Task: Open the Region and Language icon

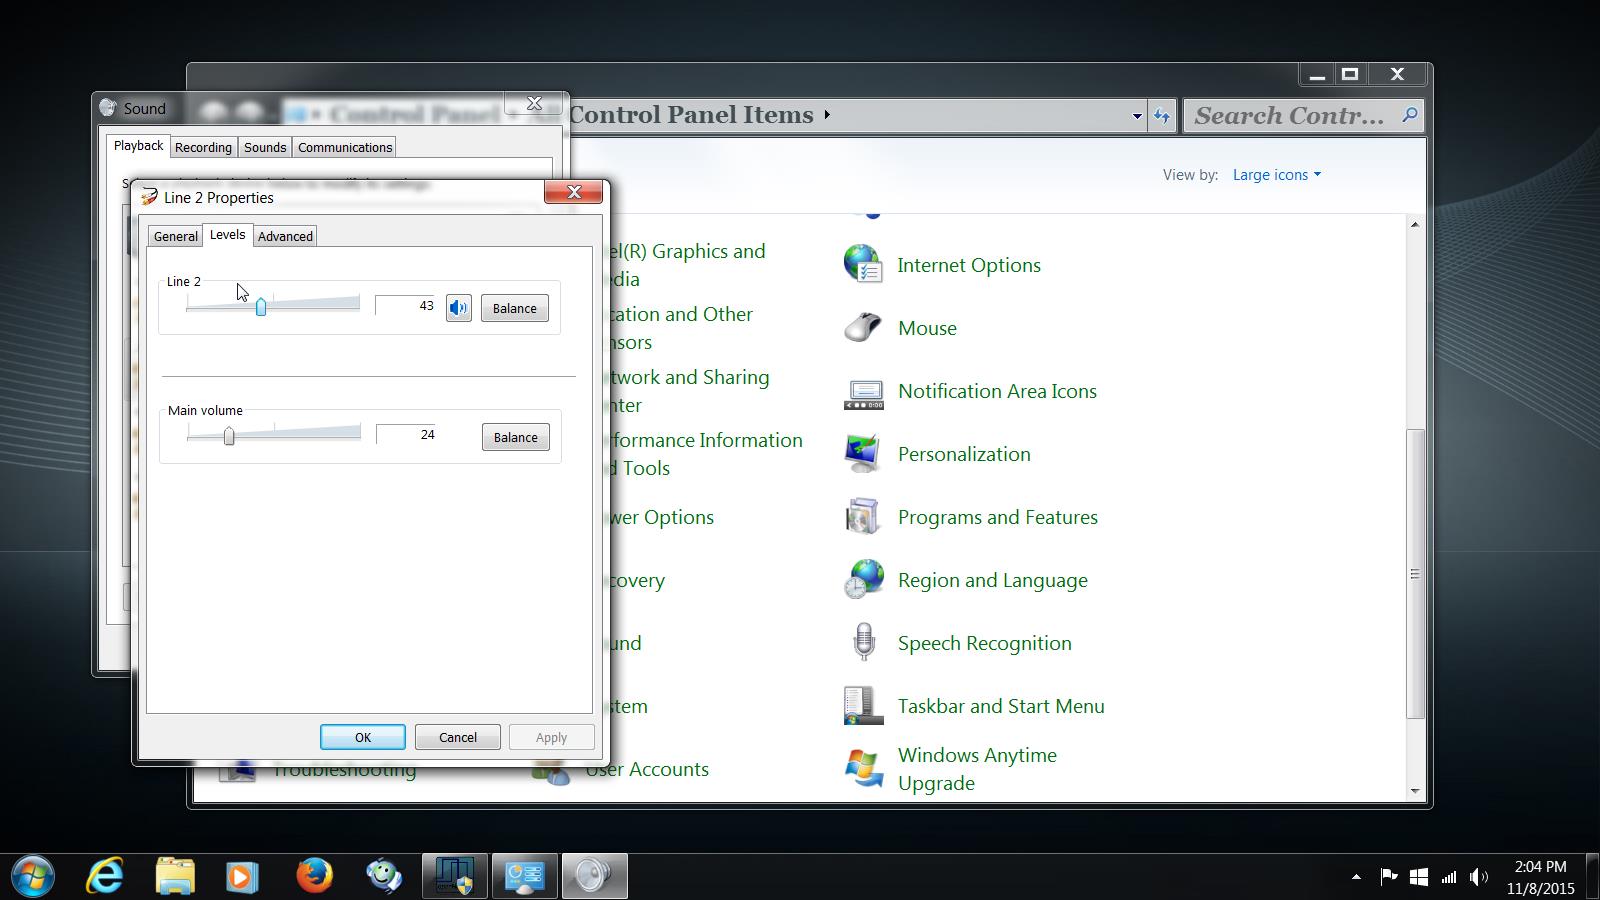Action: 863,580
